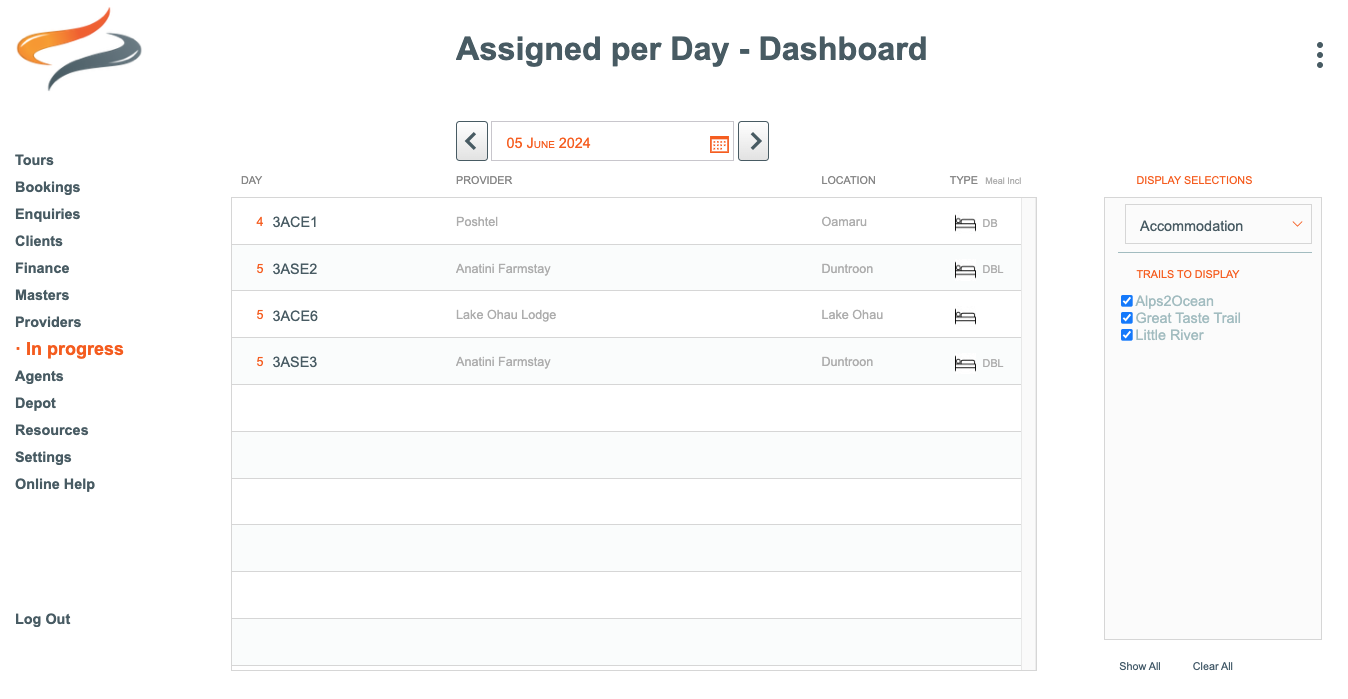Click Lake Ohau Lodge provider

tap(506, 314)
